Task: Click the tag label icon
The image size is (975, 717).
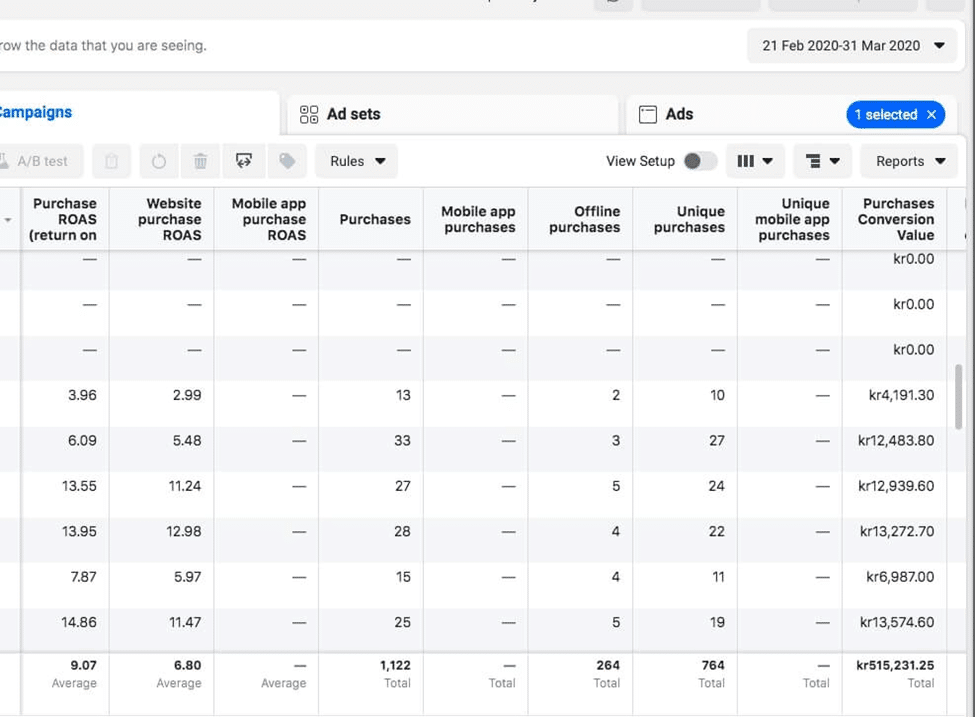Action: 287,162
